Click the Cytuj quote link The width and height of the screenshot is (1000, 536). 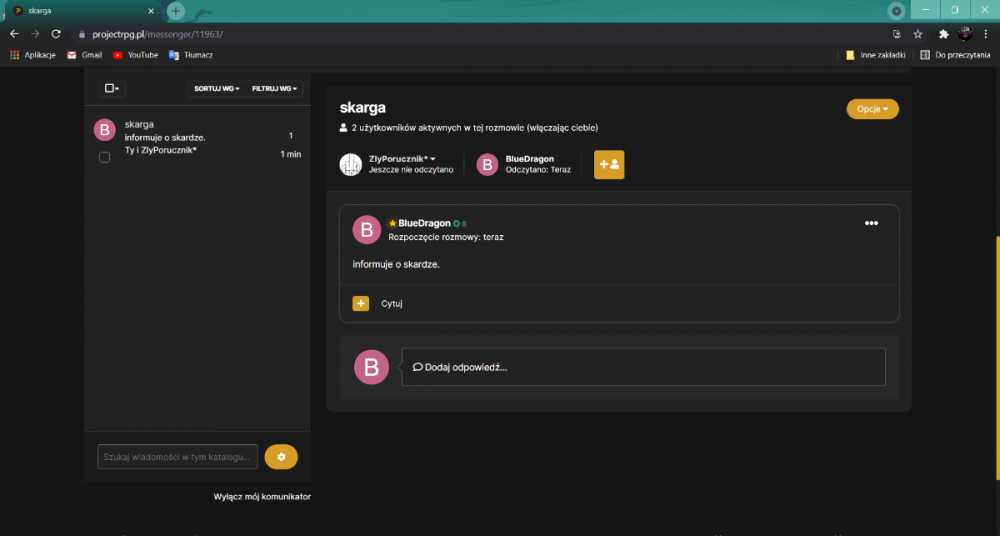coord(392,304)
